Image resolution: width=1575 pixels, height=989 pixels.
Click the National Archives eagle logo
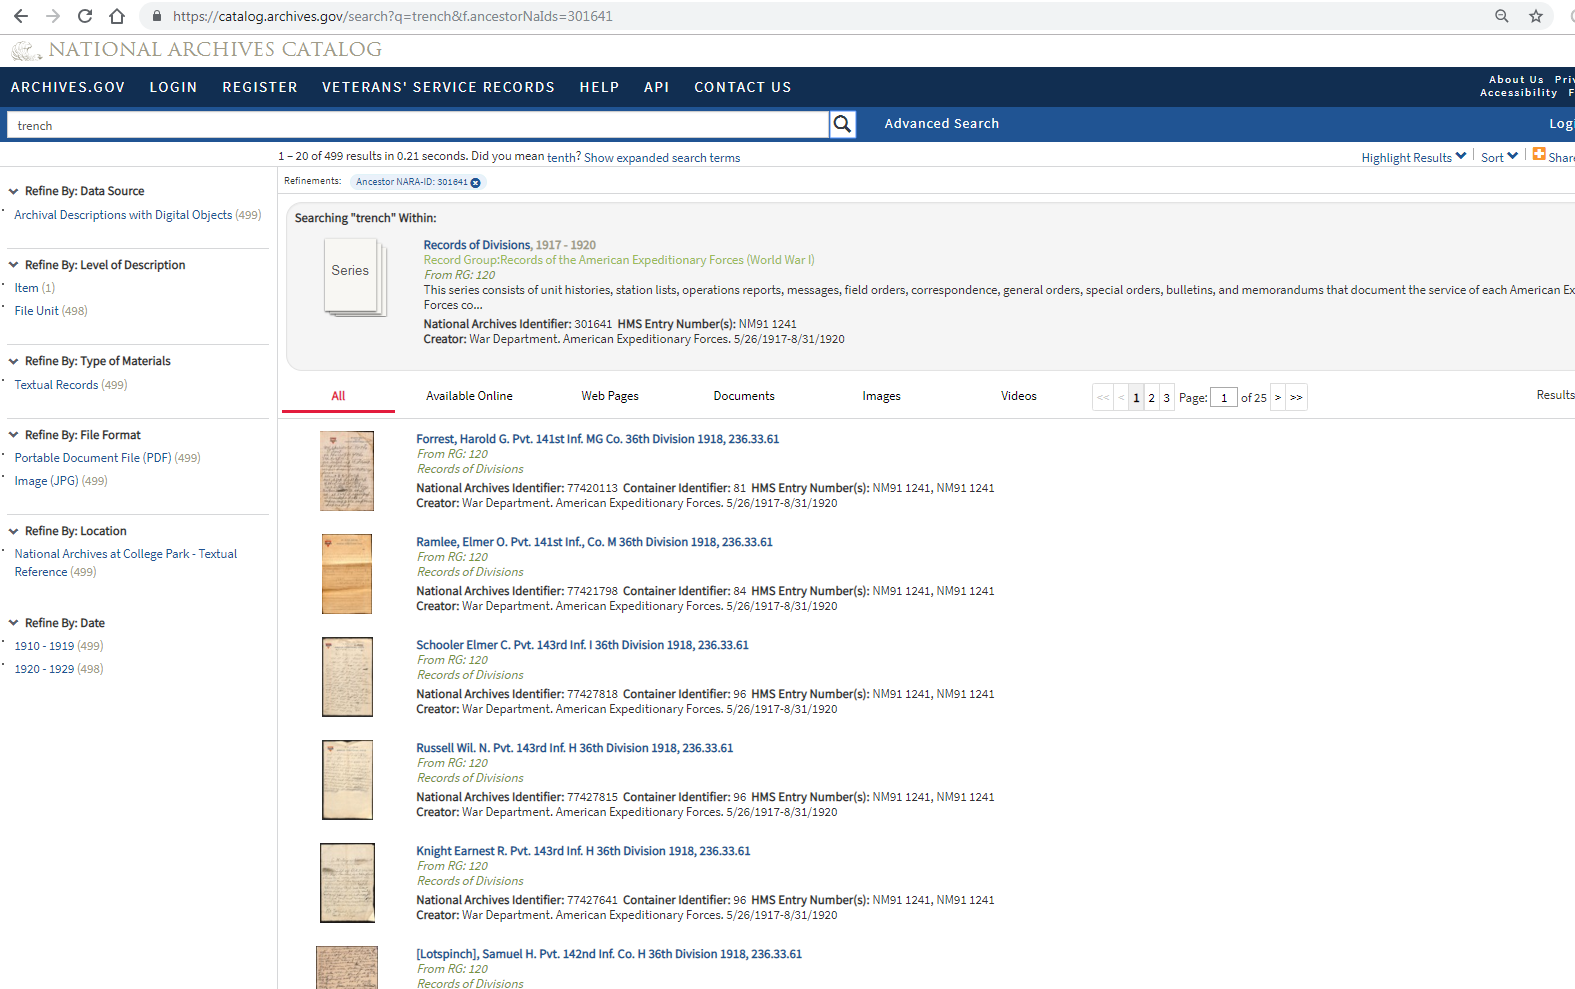point(26,50)
